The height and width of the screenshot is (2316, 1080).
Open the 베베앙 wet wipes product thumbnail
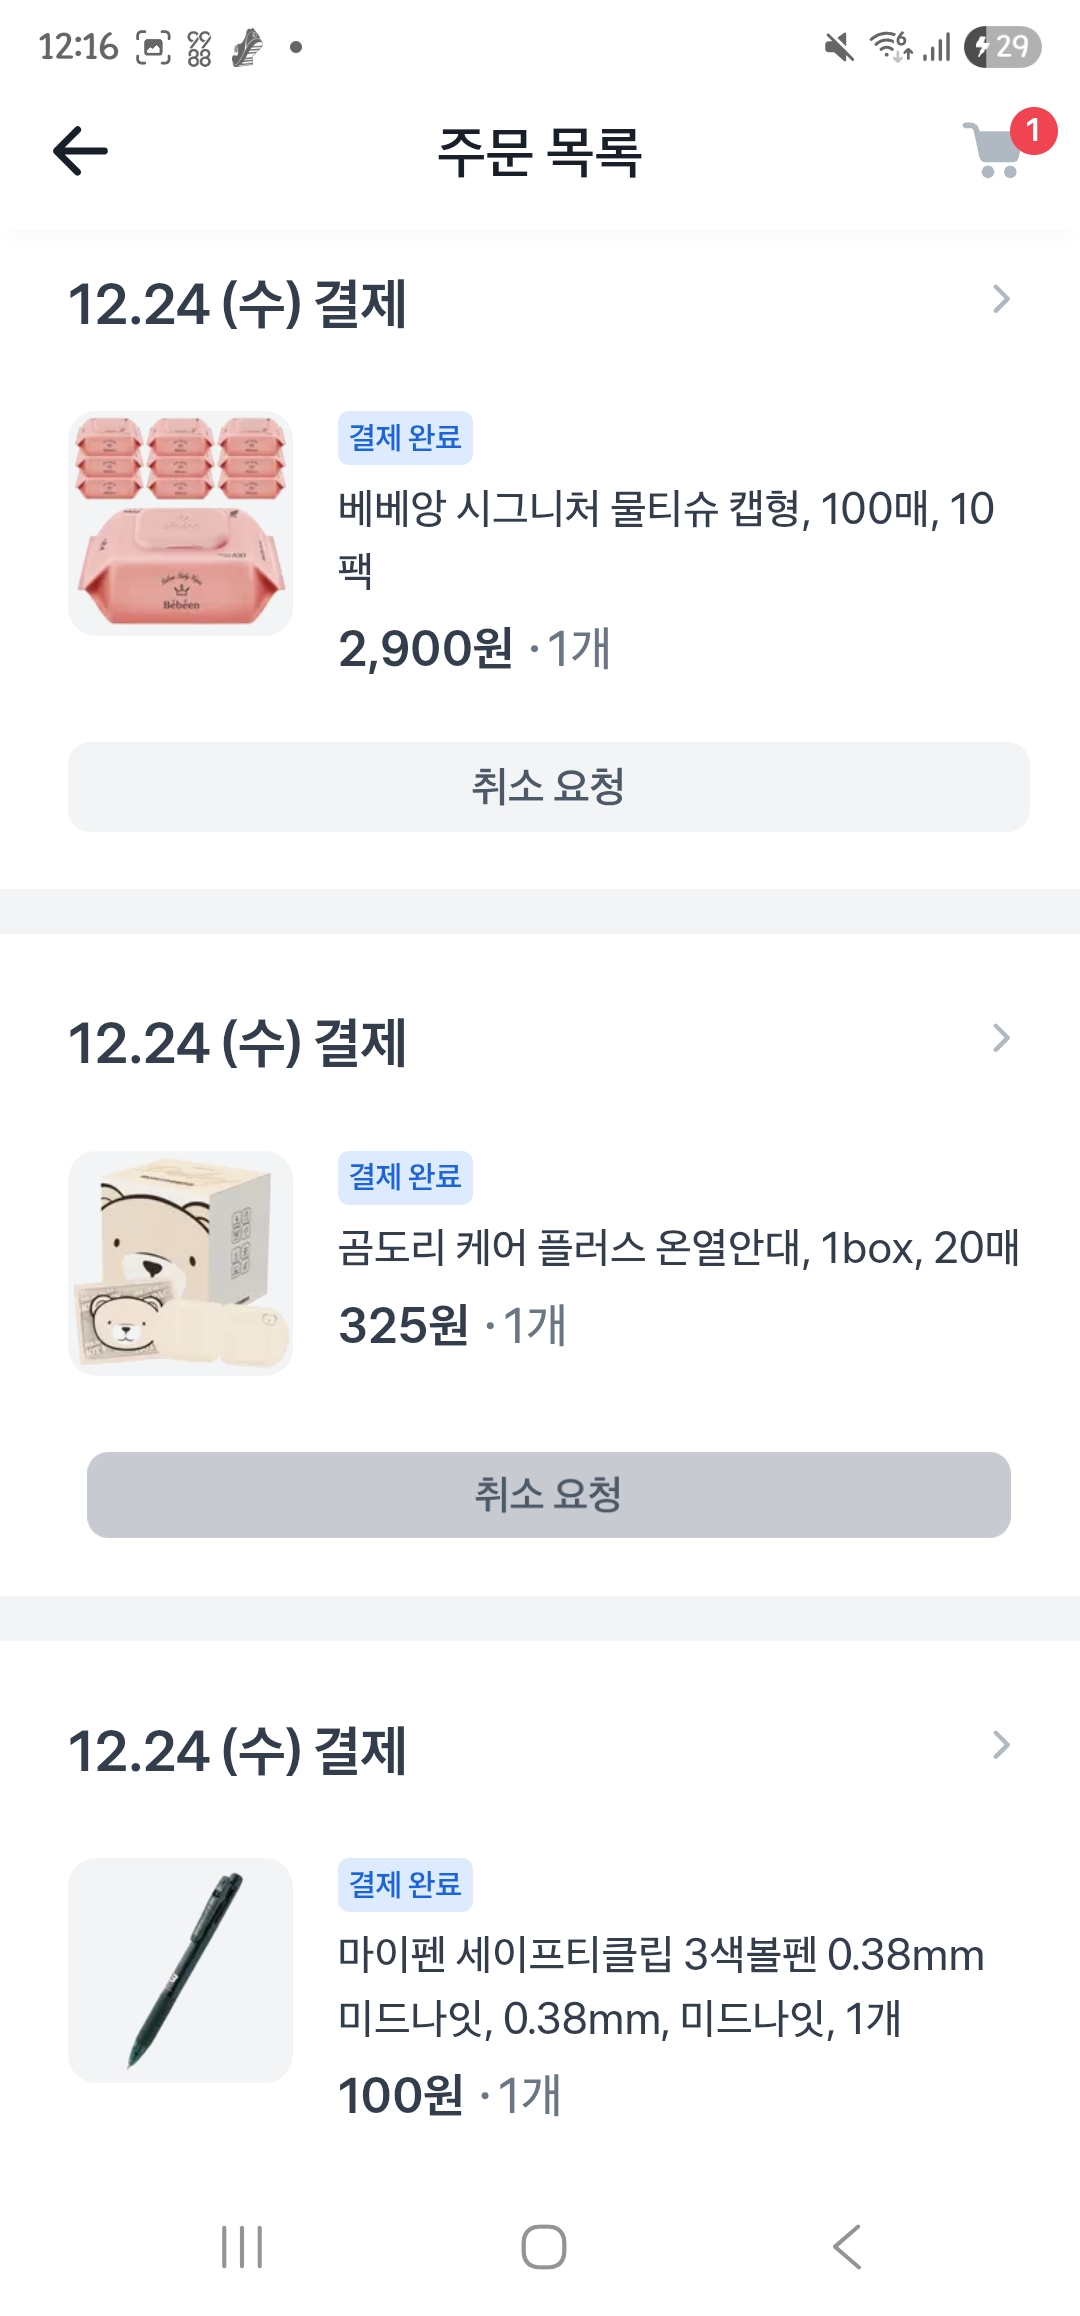180,524
